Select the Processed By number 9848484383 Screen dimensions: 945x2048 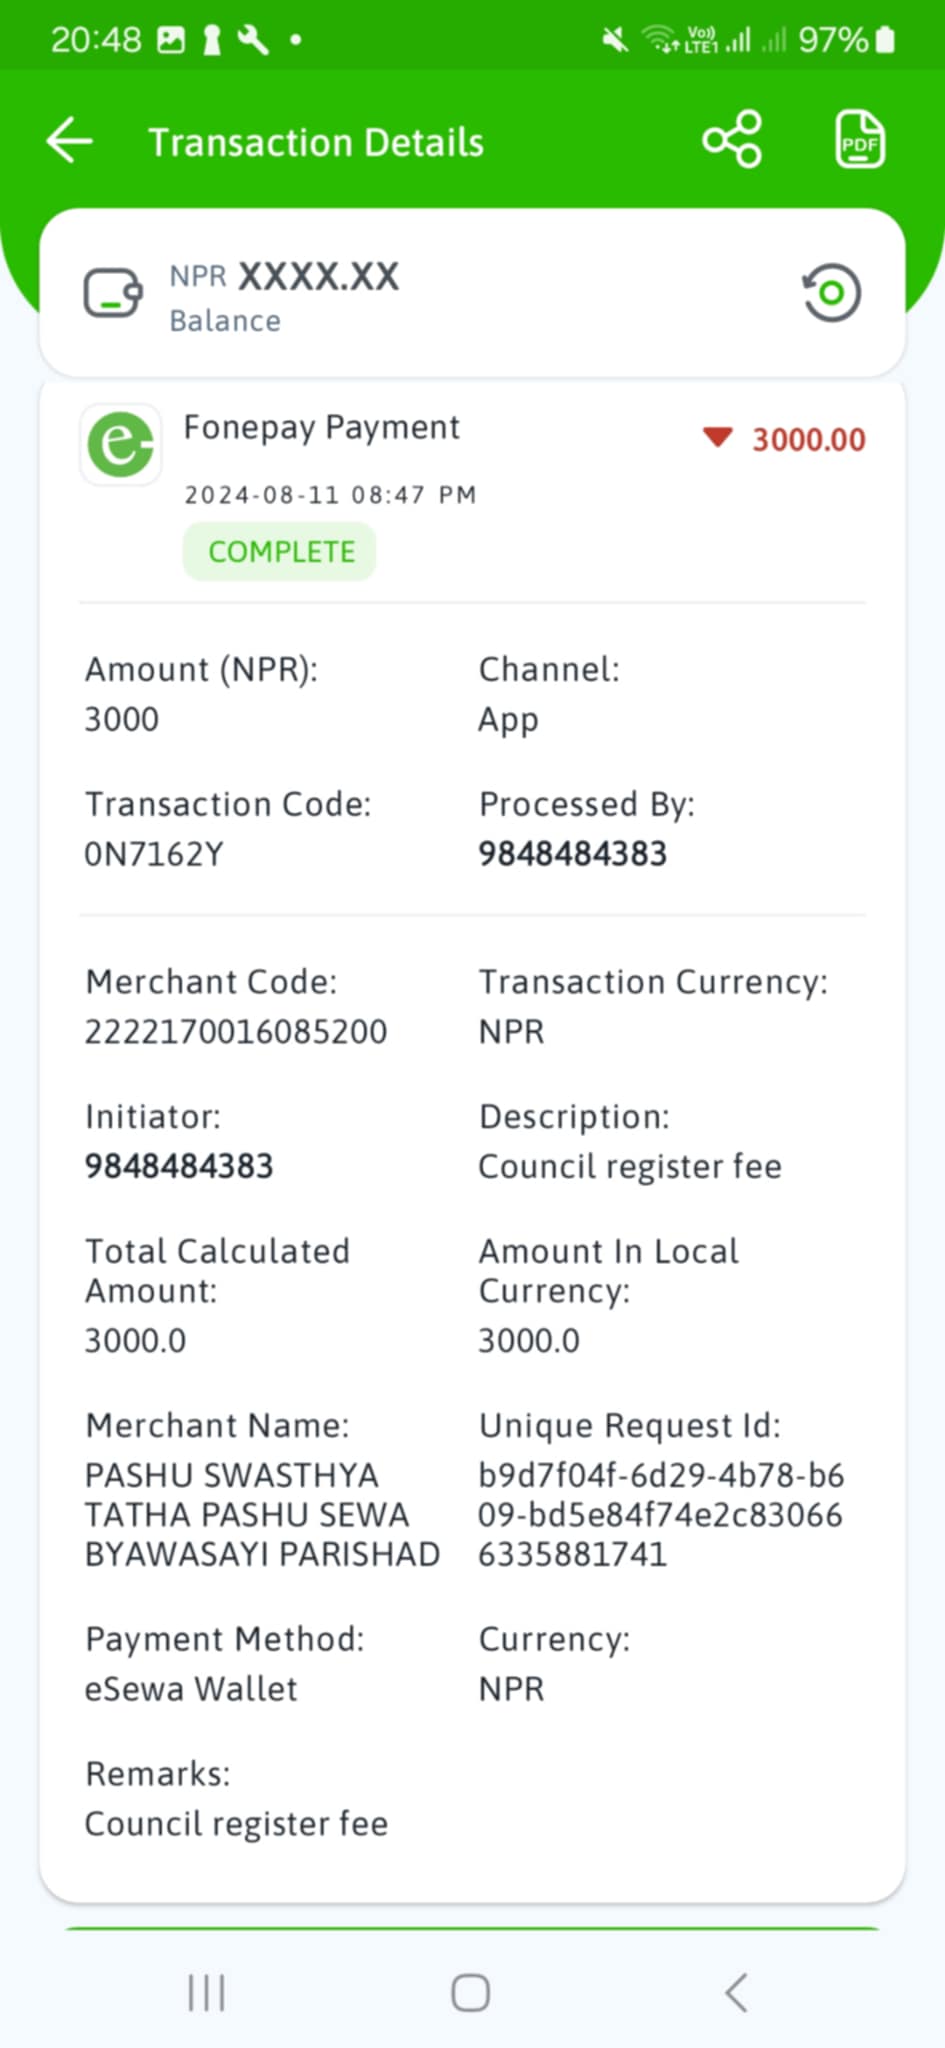572,853
